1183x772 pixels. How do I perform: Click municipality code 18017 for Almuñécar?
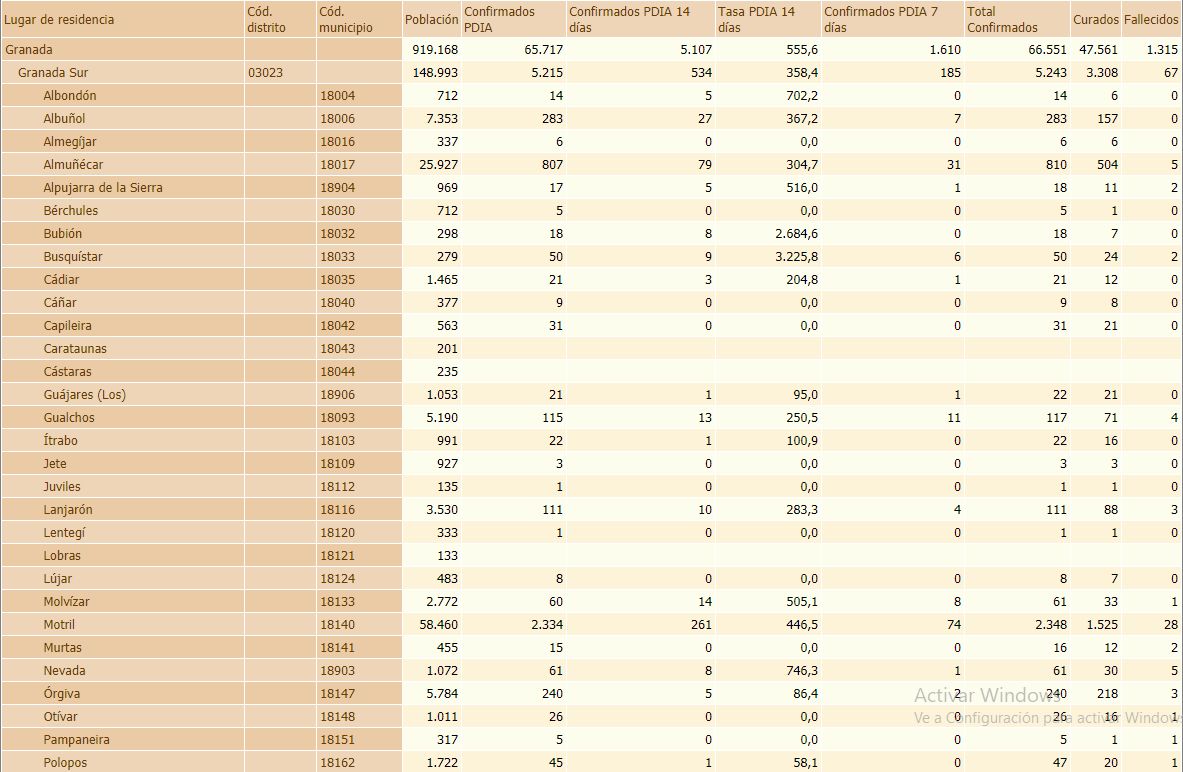[x=337, y=165]
